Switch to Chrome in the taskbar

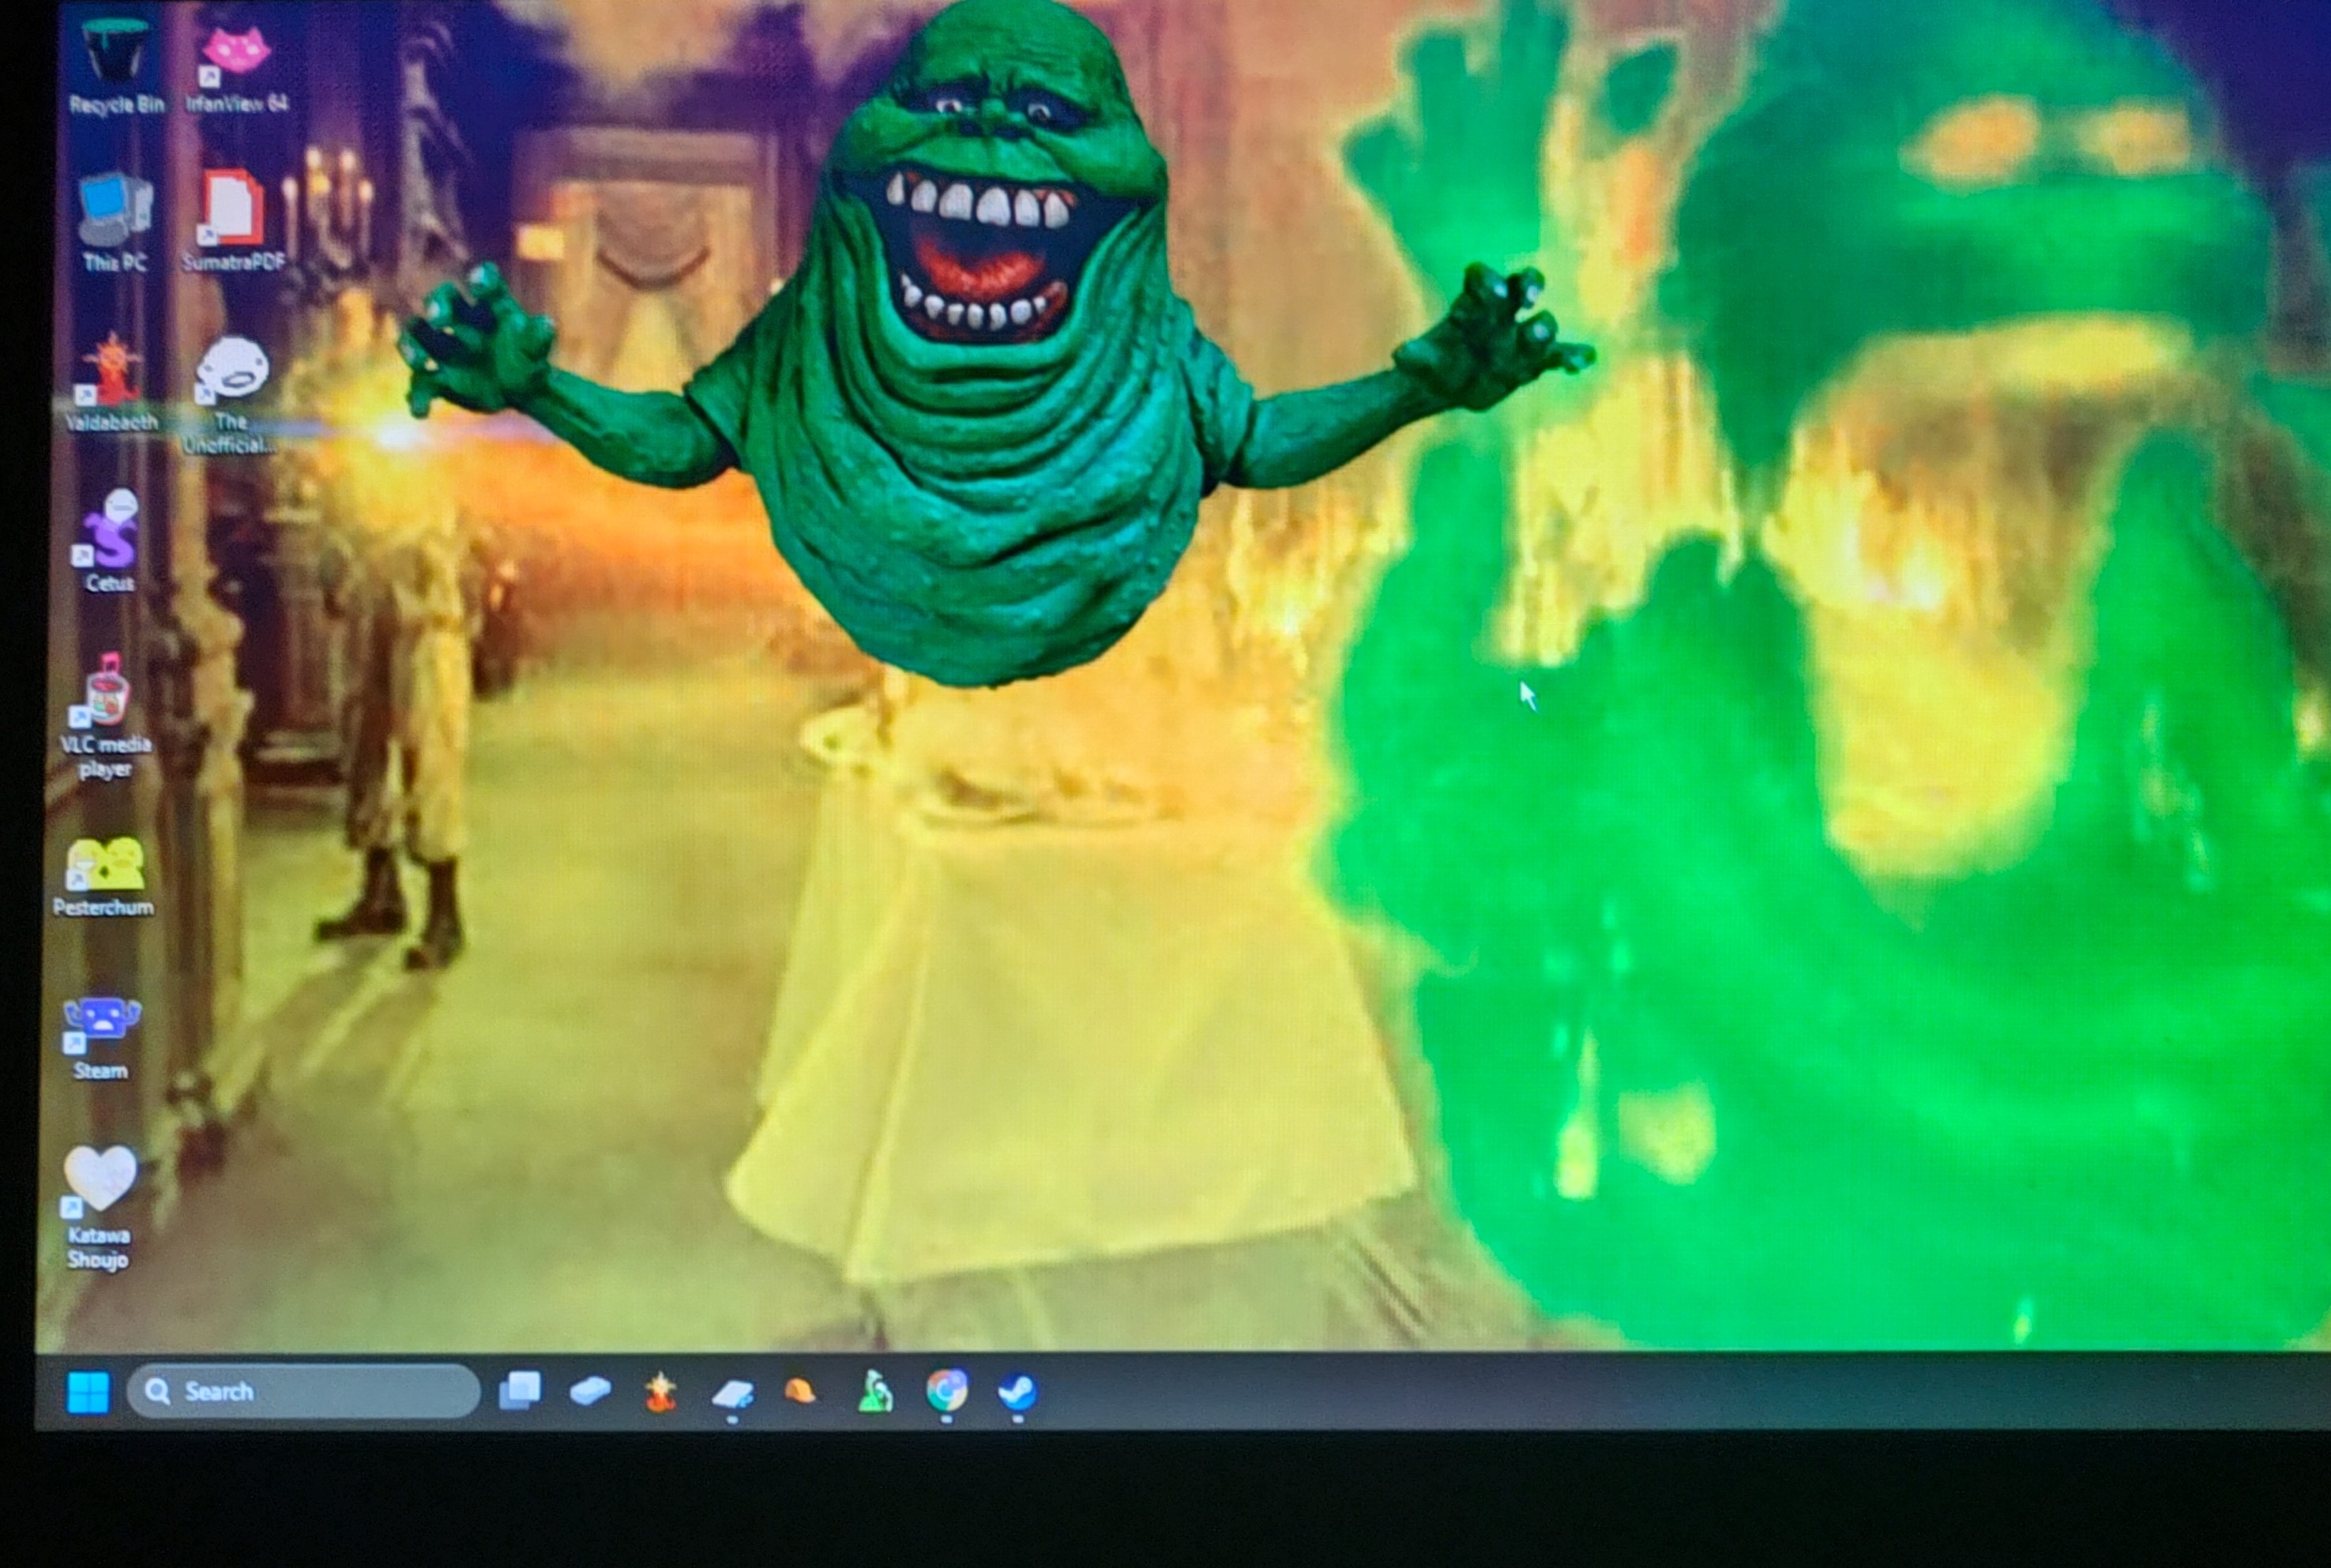(946, 1390)
